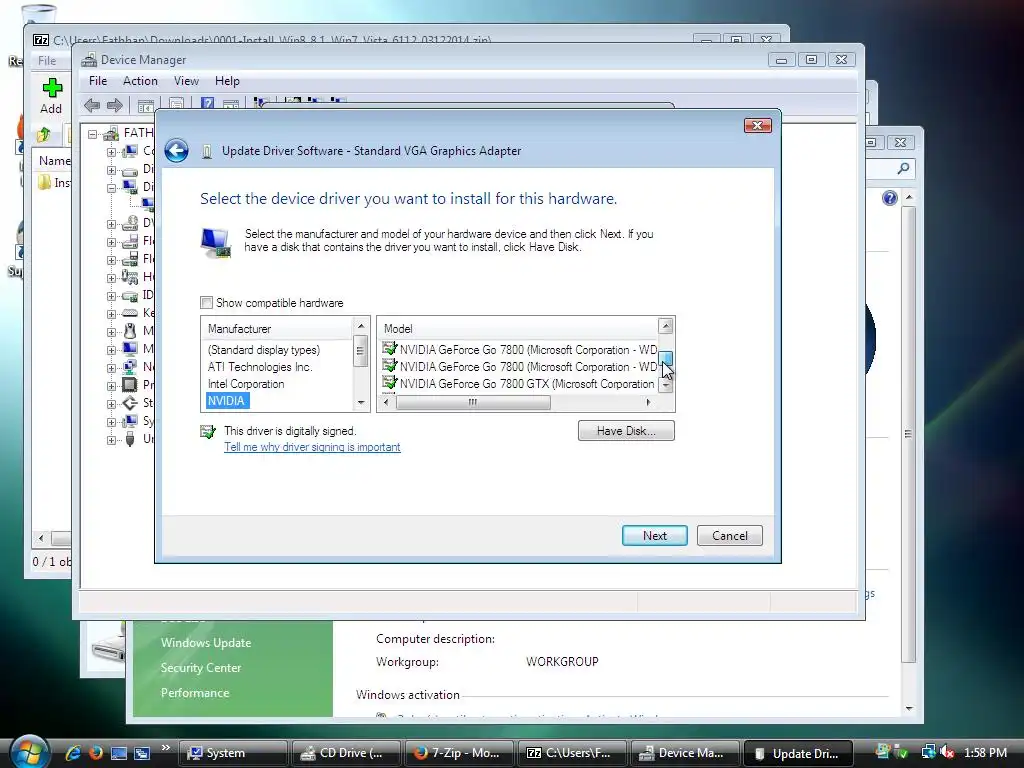This screenshot has width=1024, height=768.
Task: Click the Forward arrow in Device Manager toolbar
Action: pos(115,105)
